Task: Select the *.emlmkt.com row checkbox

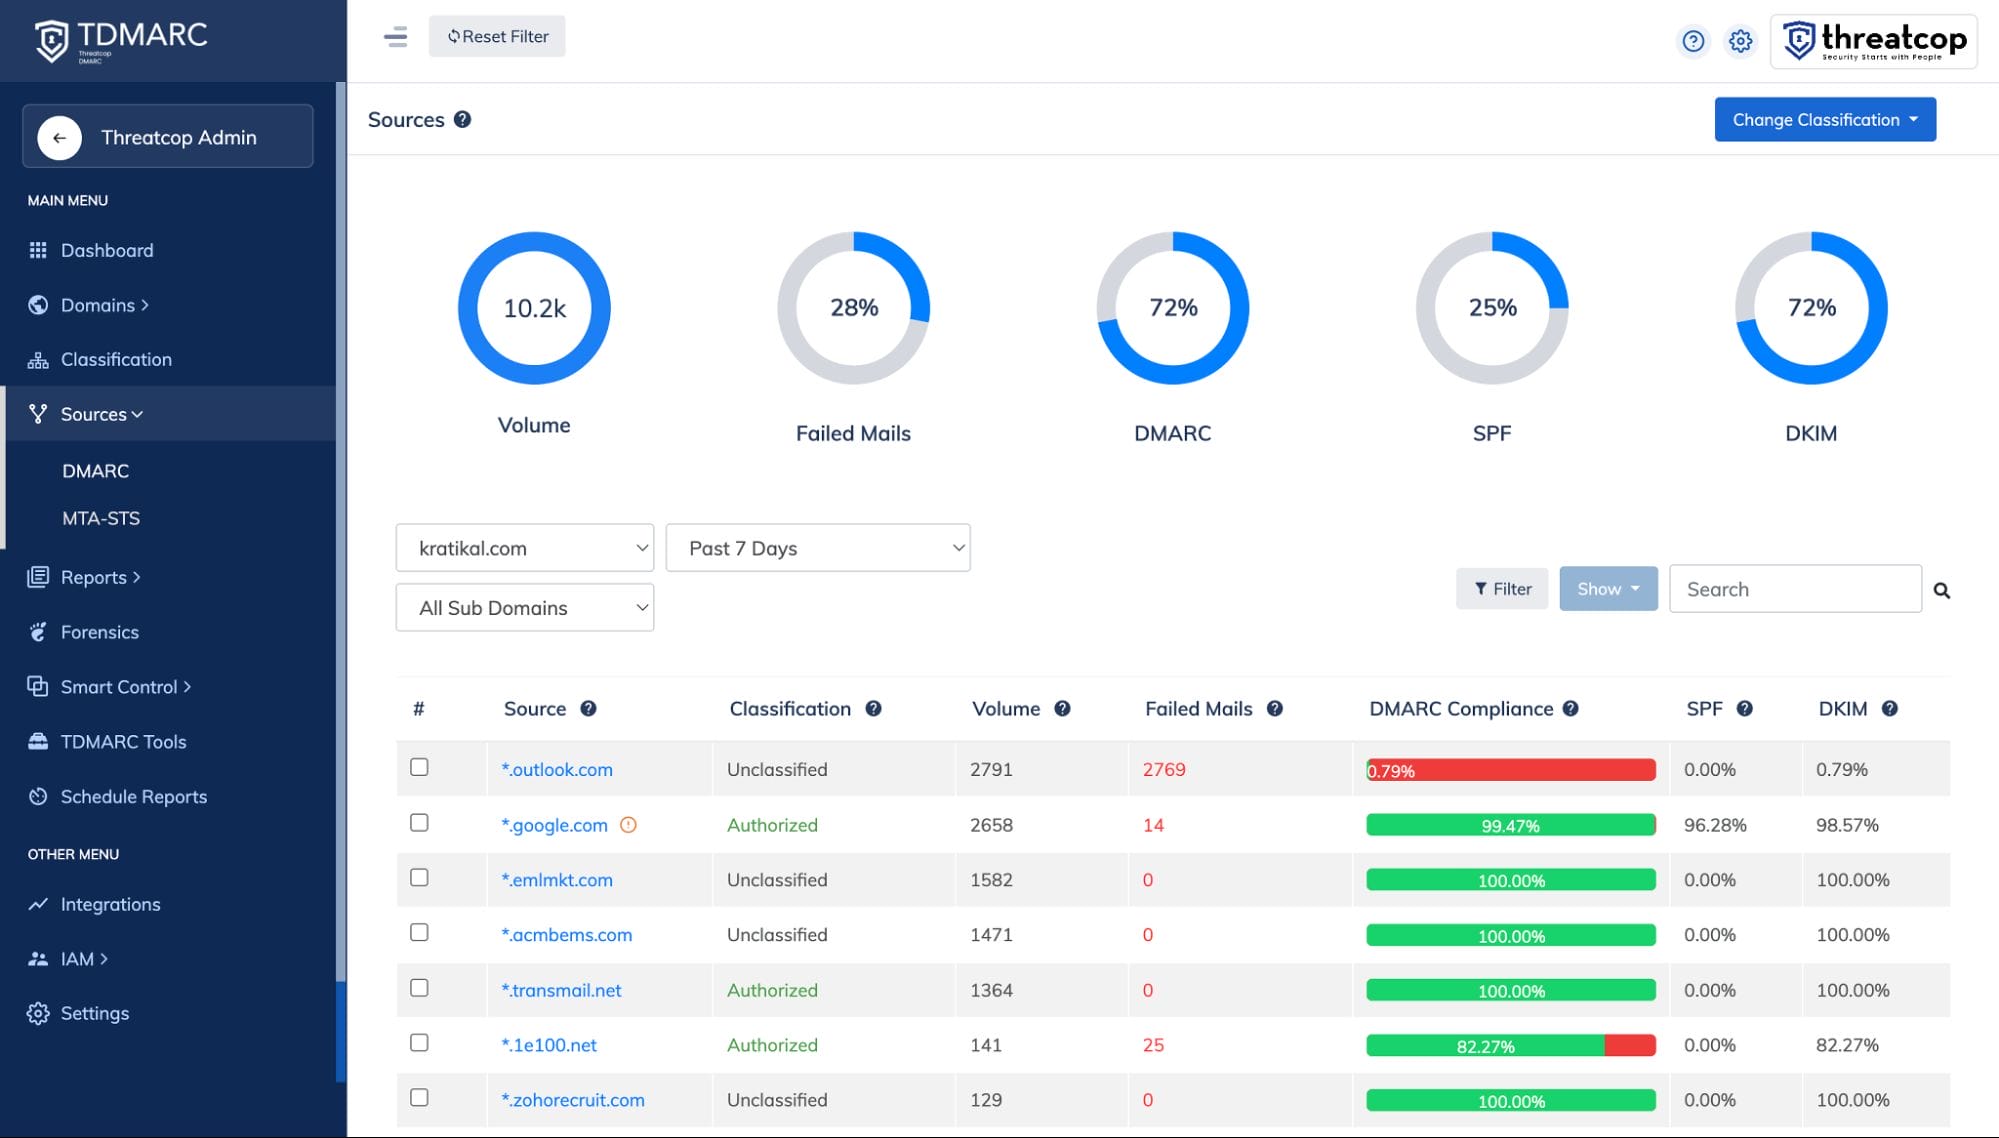Action: (x=419, y=877)
